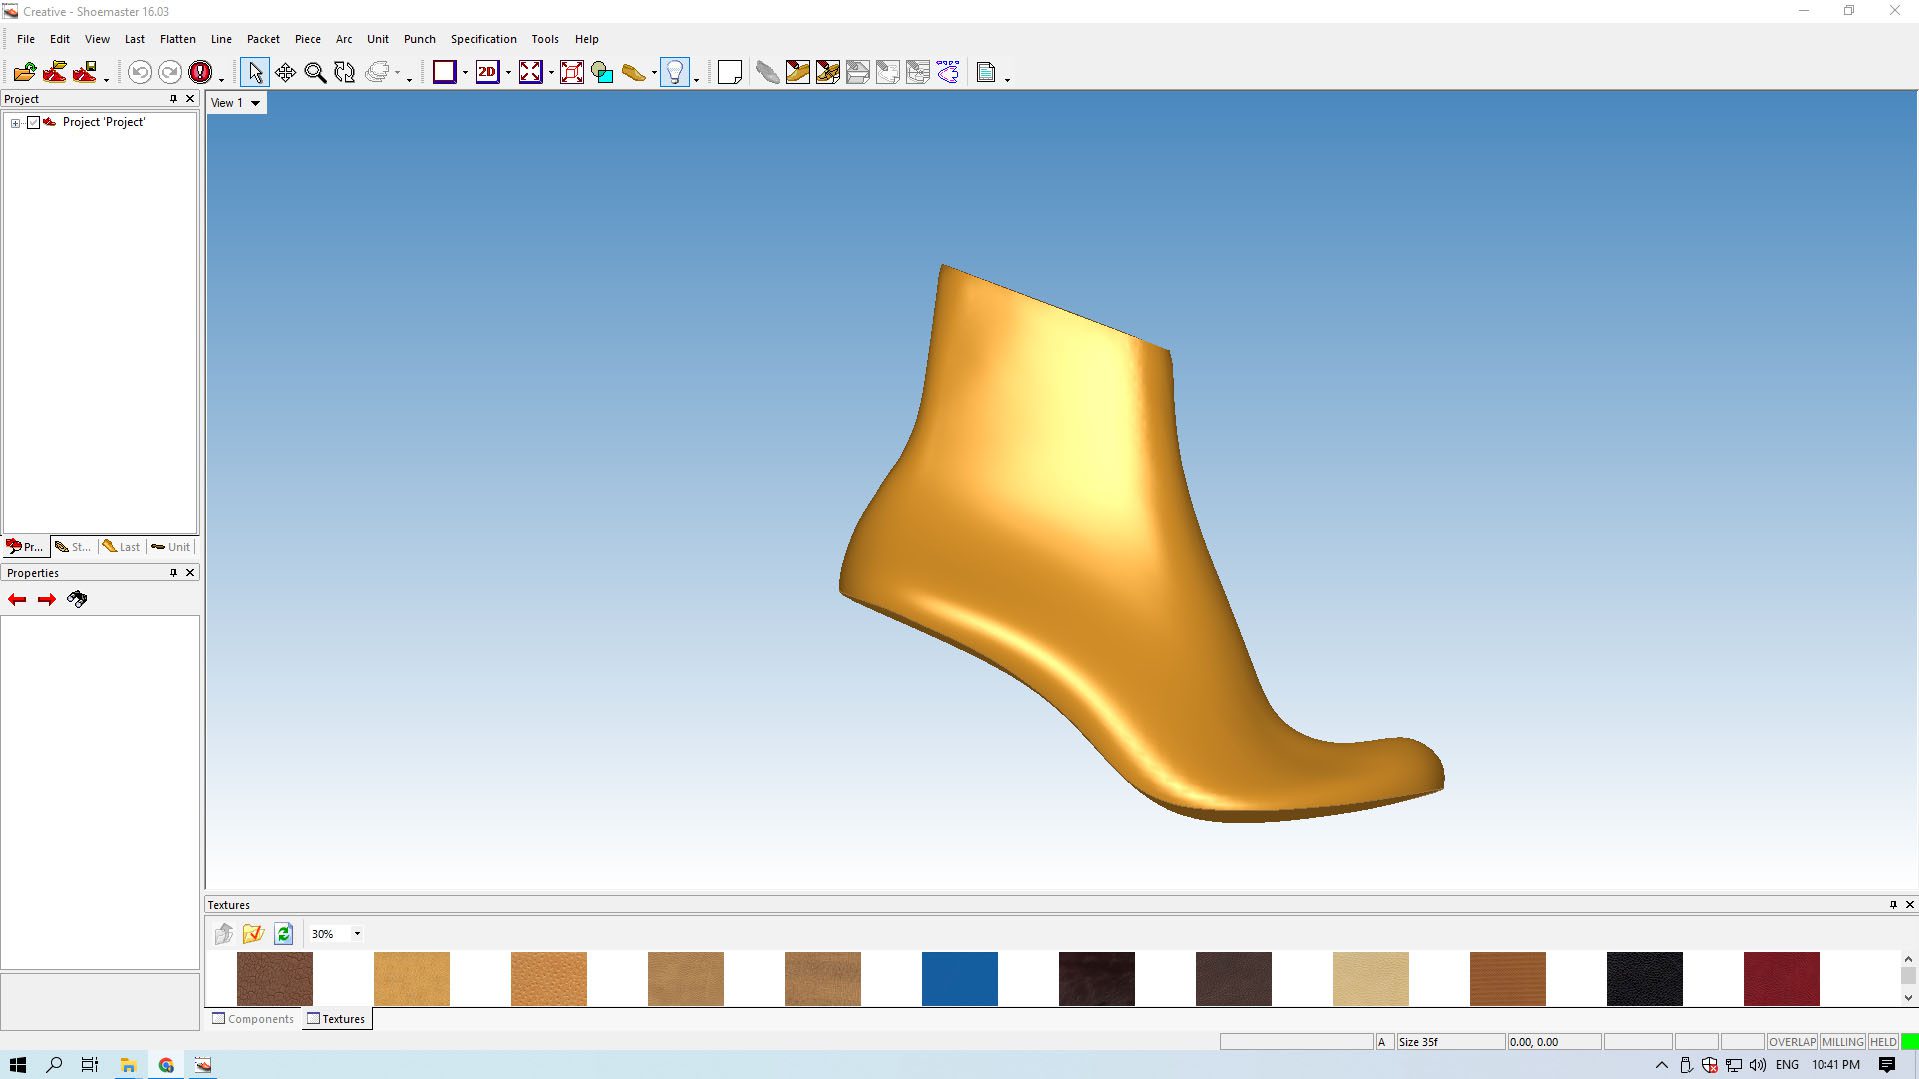This screenshot has height=1079, width=1919.
Task: Toggle the OVERLAP status indicator
Action: [x=1792, y=1042]
